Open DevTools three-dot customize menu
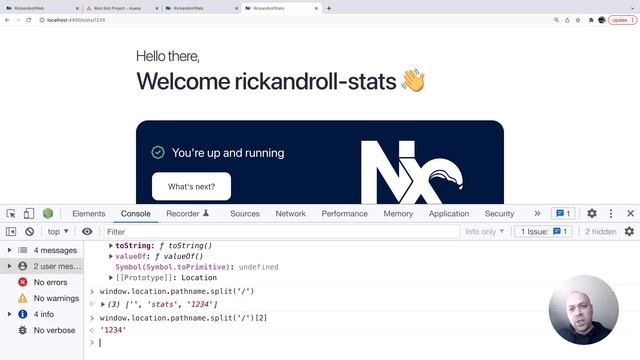This screenshot has height=360, width=640. coord(611,213)
